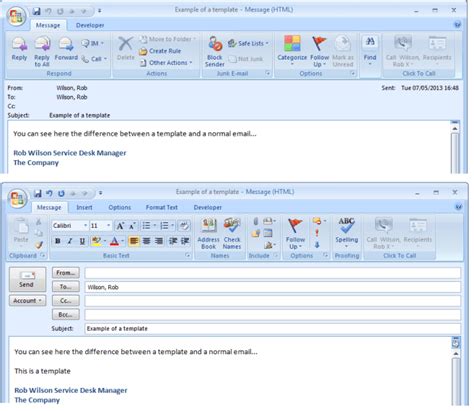Open Account dropdown button
This screenshot has width=474, height=411.
click(27, 301)
